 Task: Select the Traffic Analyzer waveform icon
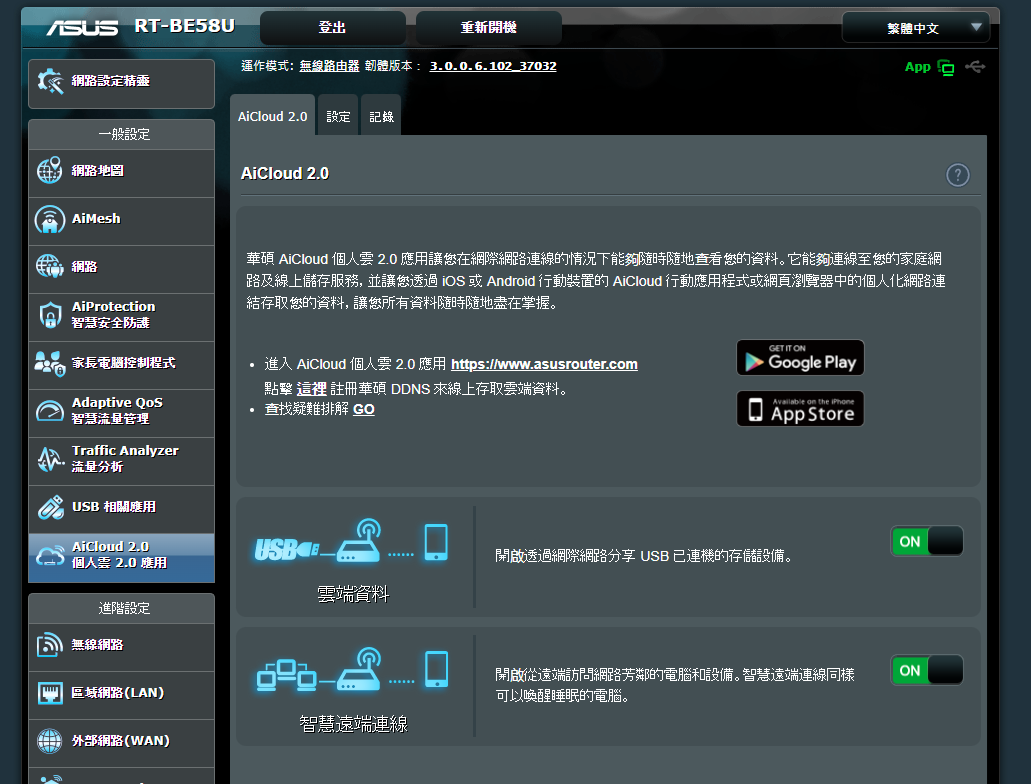50,459
